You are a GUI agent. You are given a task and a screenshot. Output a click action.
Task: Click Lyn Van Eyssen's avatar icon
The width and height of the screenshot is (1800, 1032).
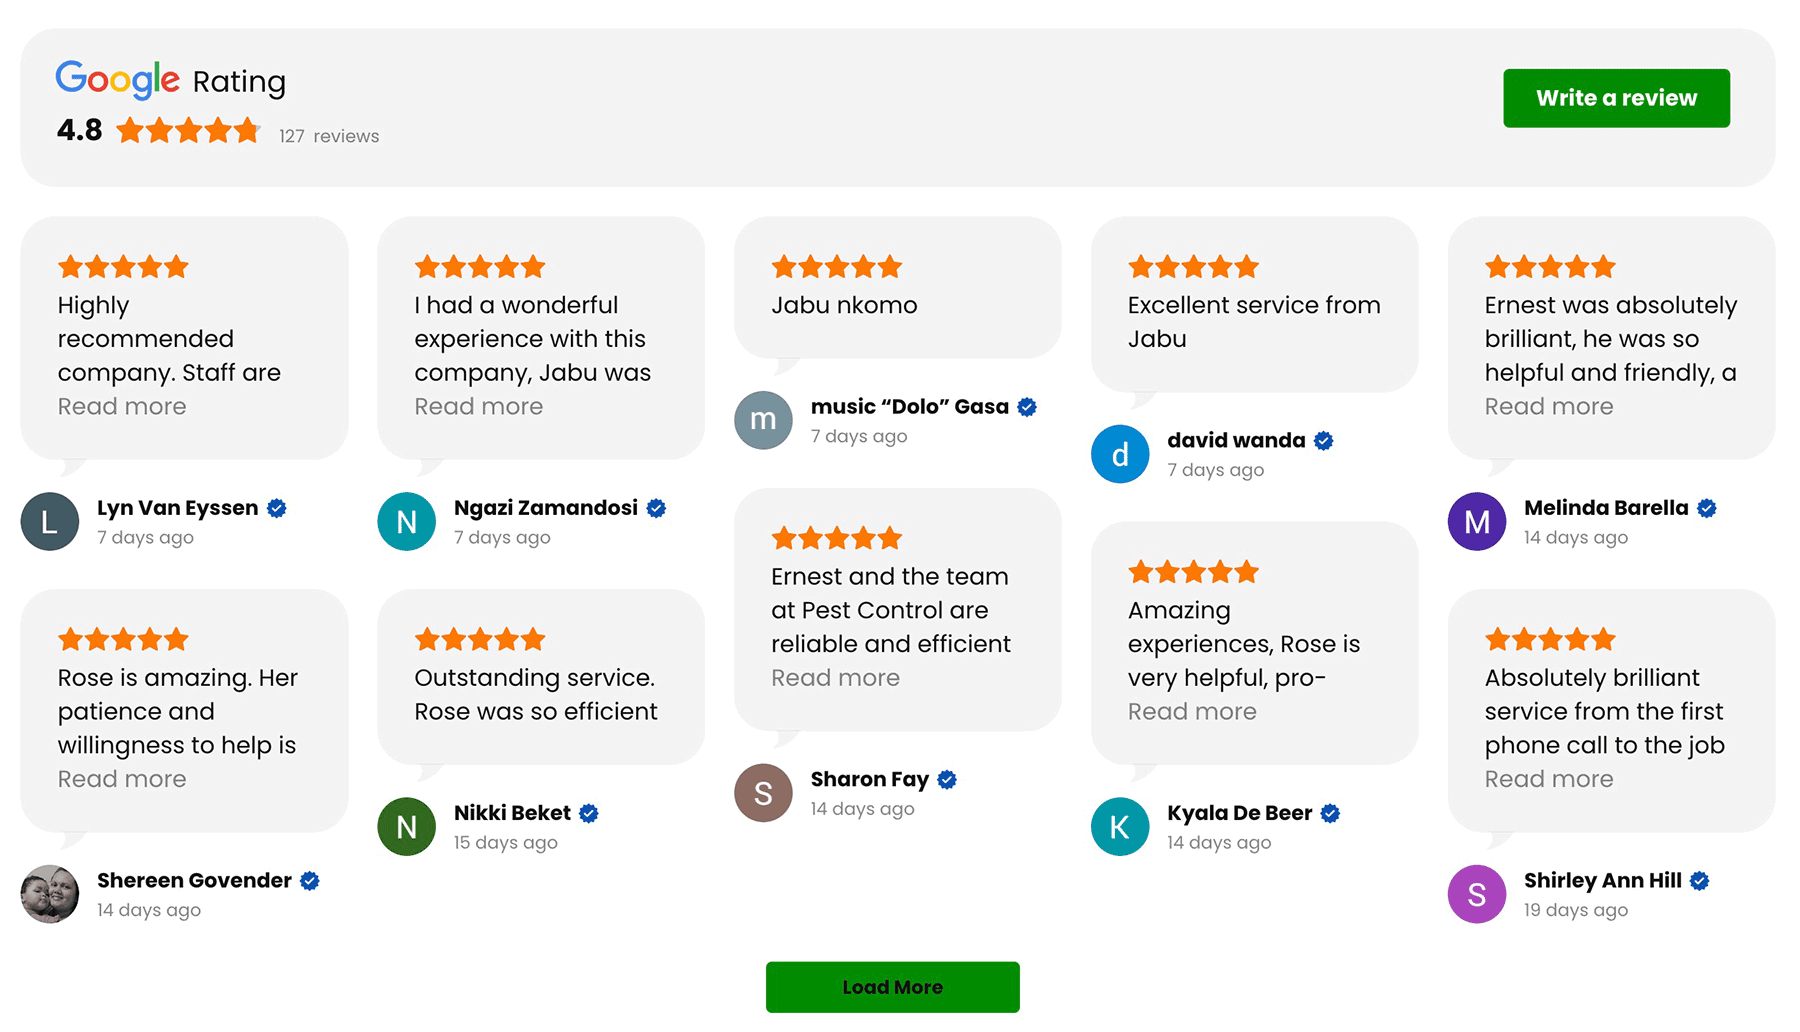pyautogui.click(x=50, y=521)
